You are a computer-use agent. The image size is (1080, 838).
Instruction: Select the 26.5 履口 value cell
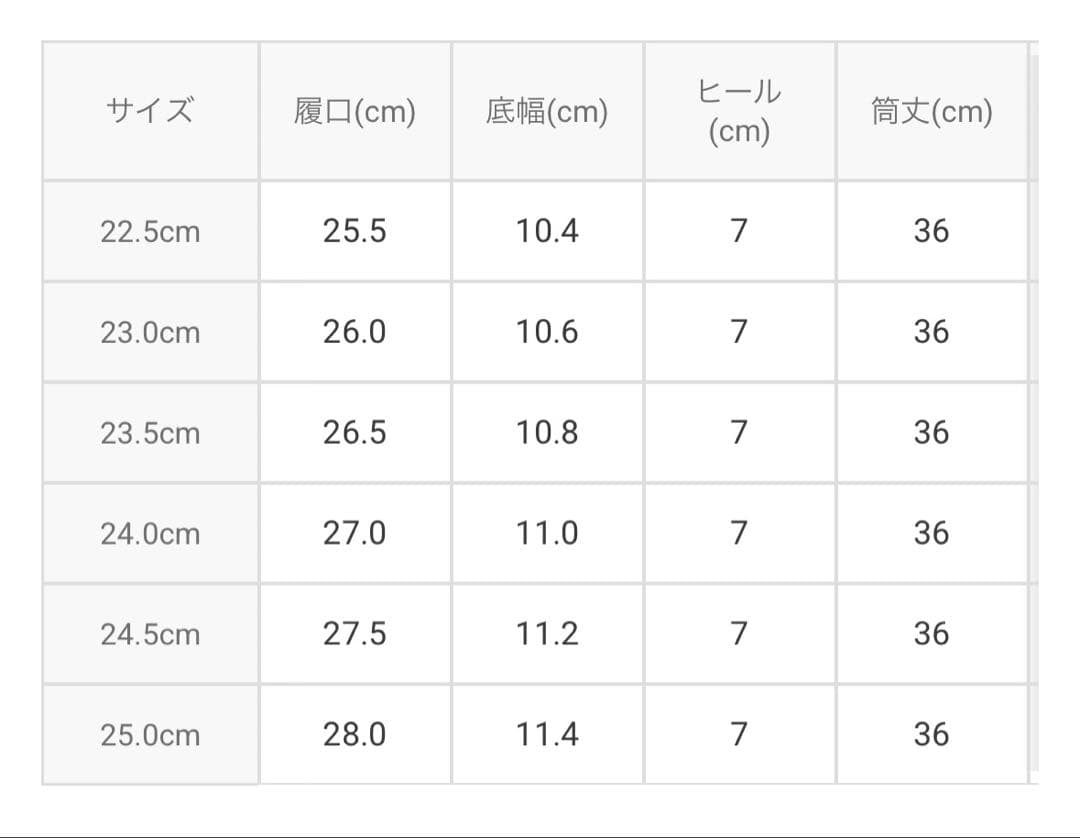click(355, 432)
